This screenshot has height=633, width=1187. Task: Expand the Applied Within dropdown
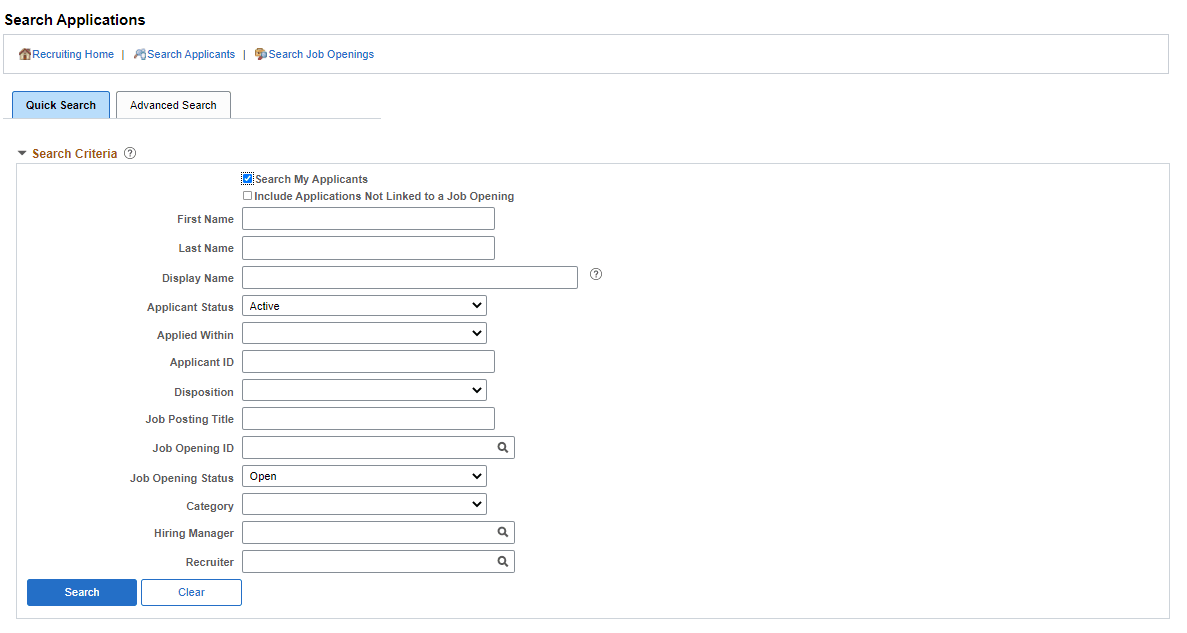tap(364, 334)
